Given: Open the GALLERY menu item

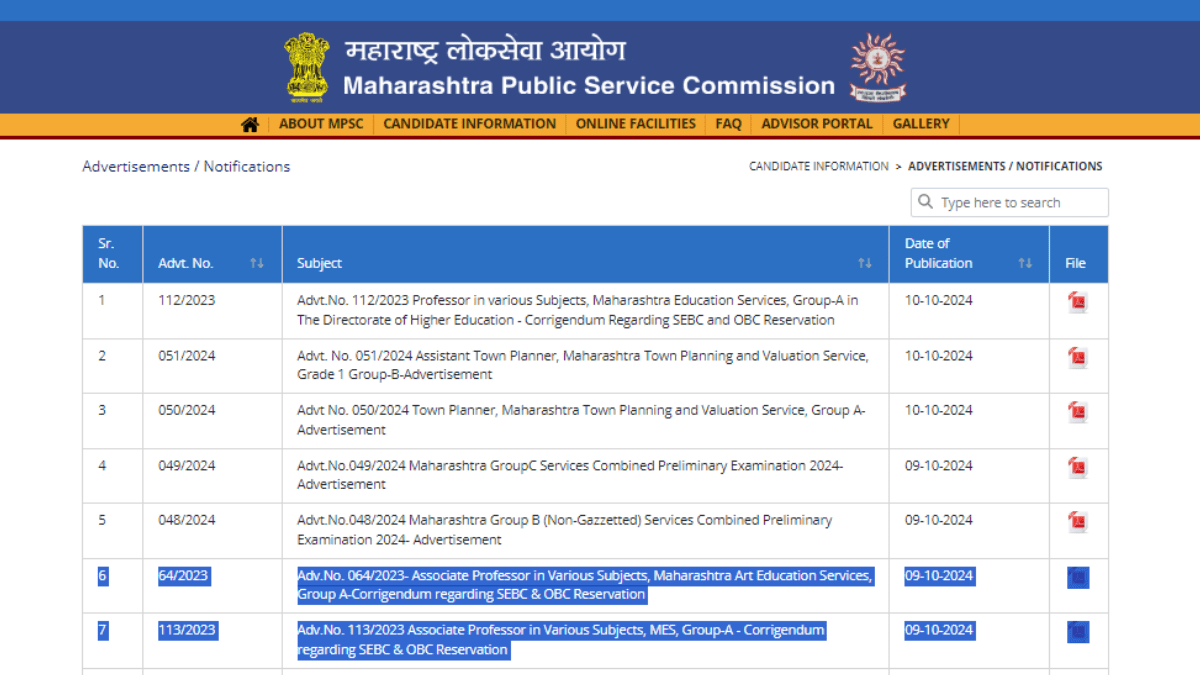Looking at the screenshot, I should 921,124.
